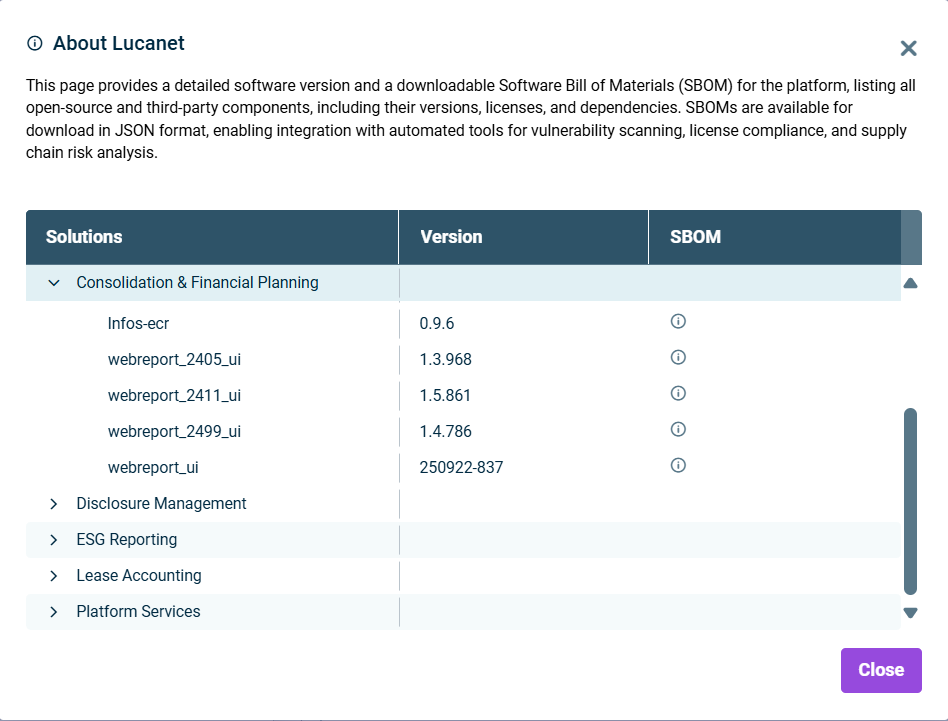Collapse Consolidation & Financial Planning section
This screenshot has width=948, height=721.
54,283
